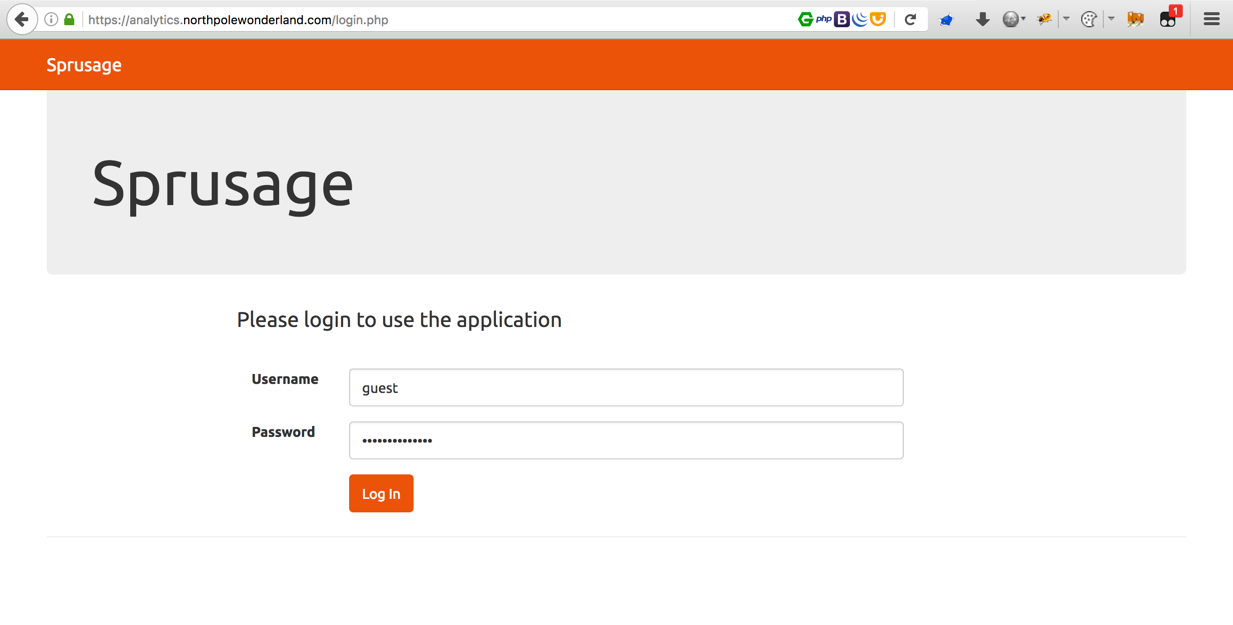Open the Firebug bug extension icon
The image size is (1233, 625).
[1045, 19]
